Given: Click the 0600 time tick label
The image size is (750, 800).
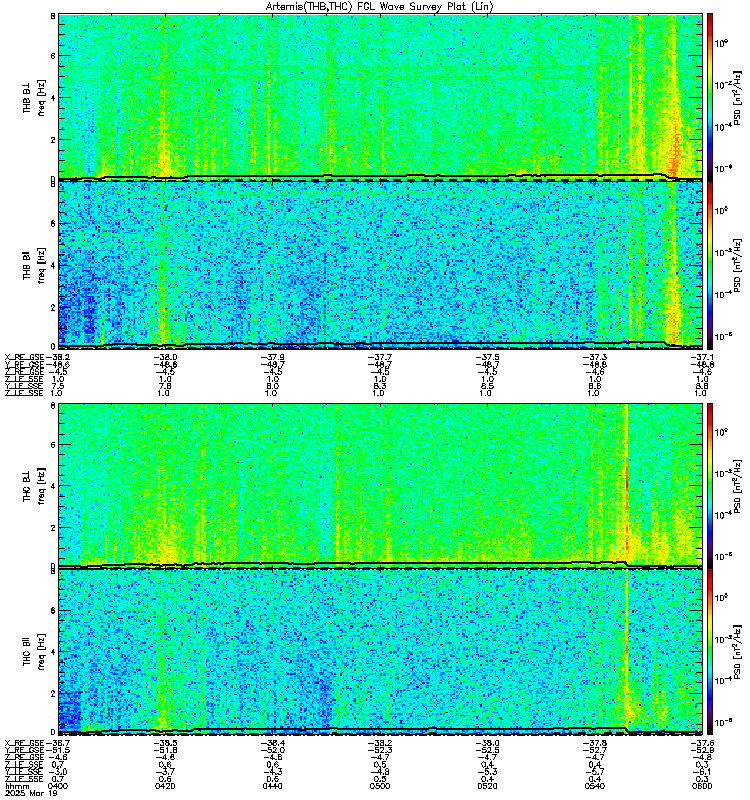Looking at the screenshot, I should point(702,786).
